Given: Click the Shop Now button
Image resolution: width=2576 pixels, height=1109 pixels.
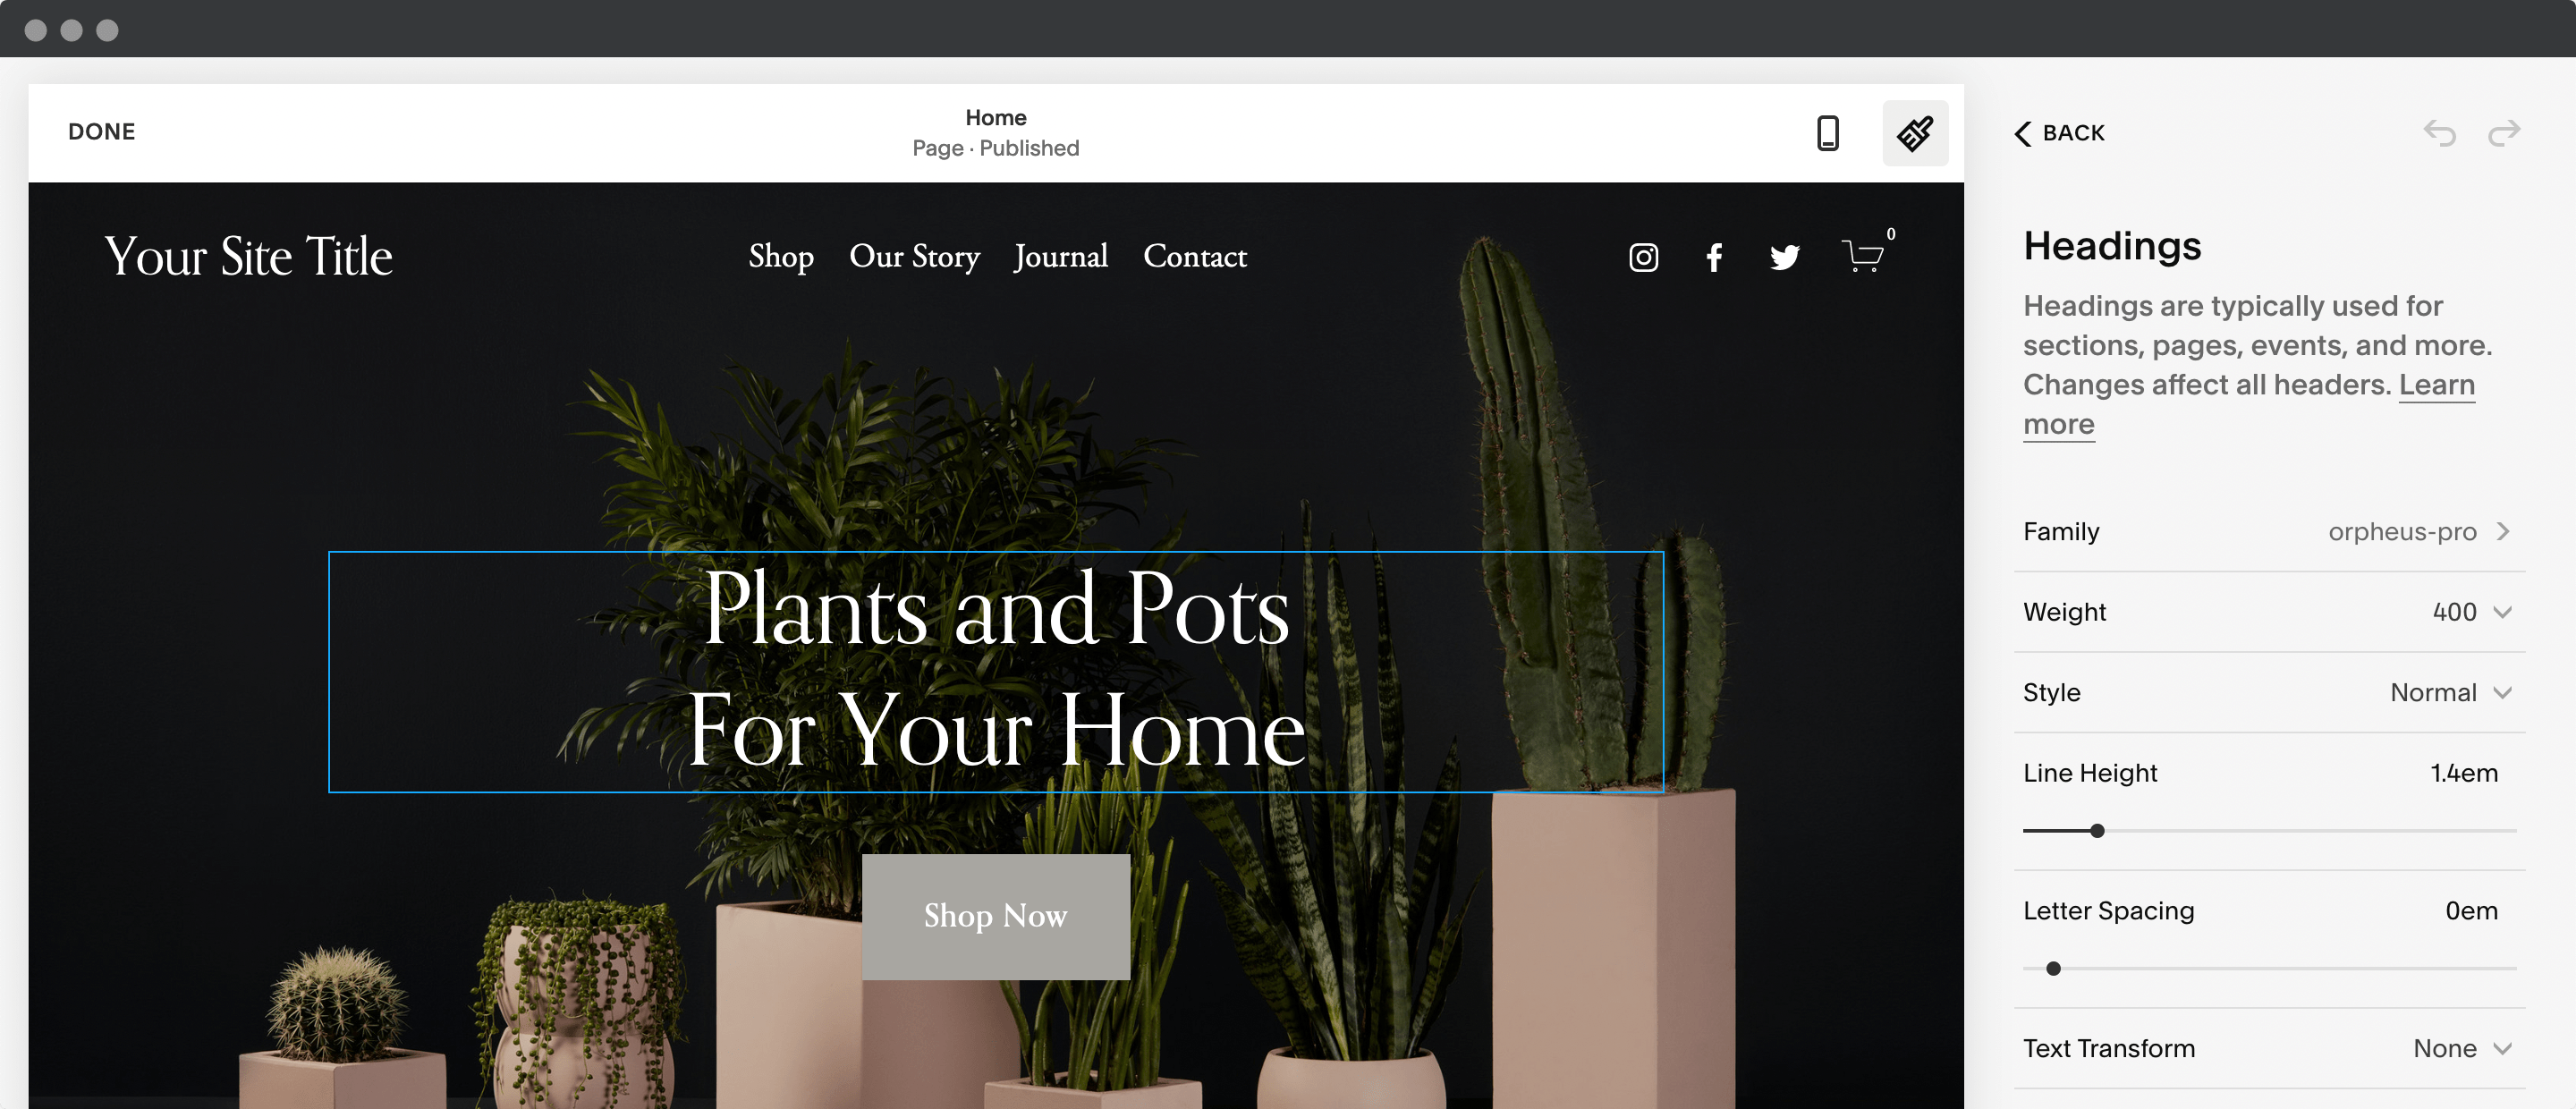Looking at the screenshot, I should click(x=996, y=917).
